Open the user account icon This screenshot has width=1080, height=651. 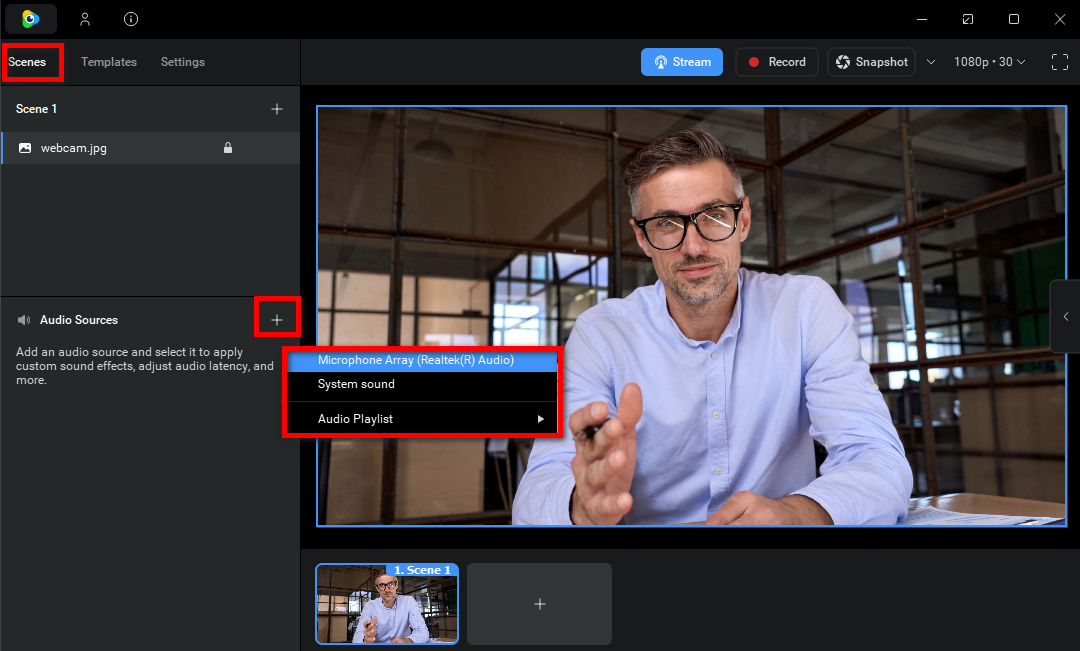(85, 19)
